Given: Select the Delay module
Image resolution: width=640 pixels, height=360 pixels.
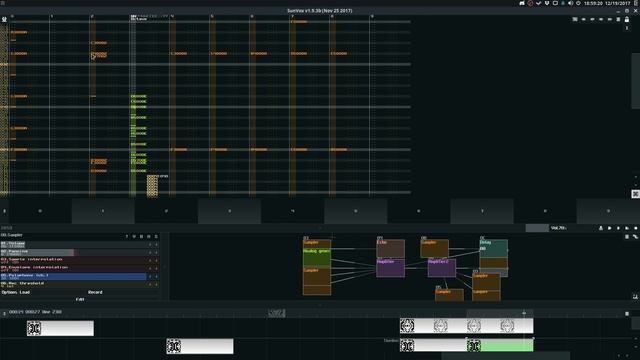Looking at the screenshot, I should tap(493, 248).
